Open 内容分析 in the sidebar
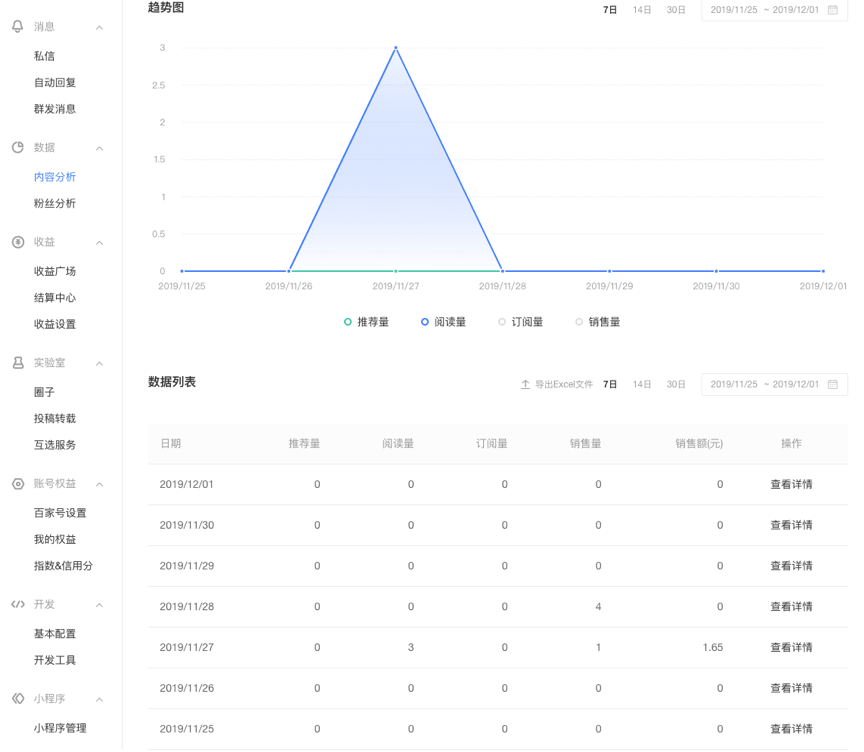The height and width of the screenshot is (752, 864). 55,177
